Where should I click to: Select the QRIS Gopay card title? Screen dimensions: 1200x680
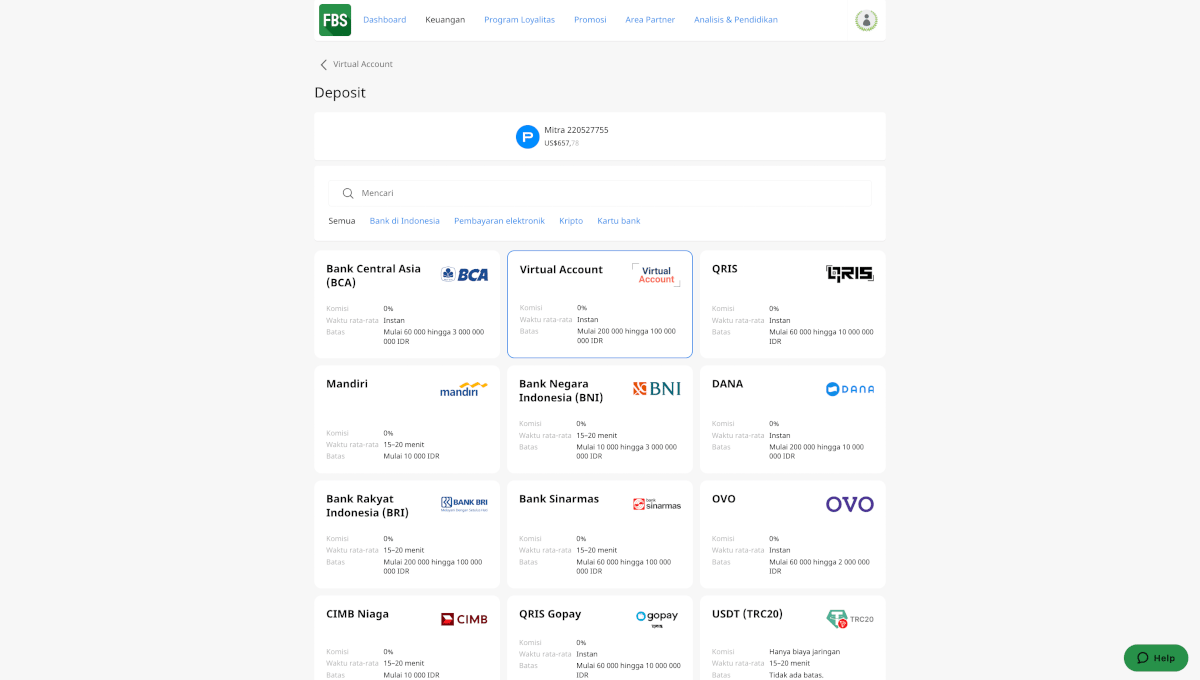(550, 614)
